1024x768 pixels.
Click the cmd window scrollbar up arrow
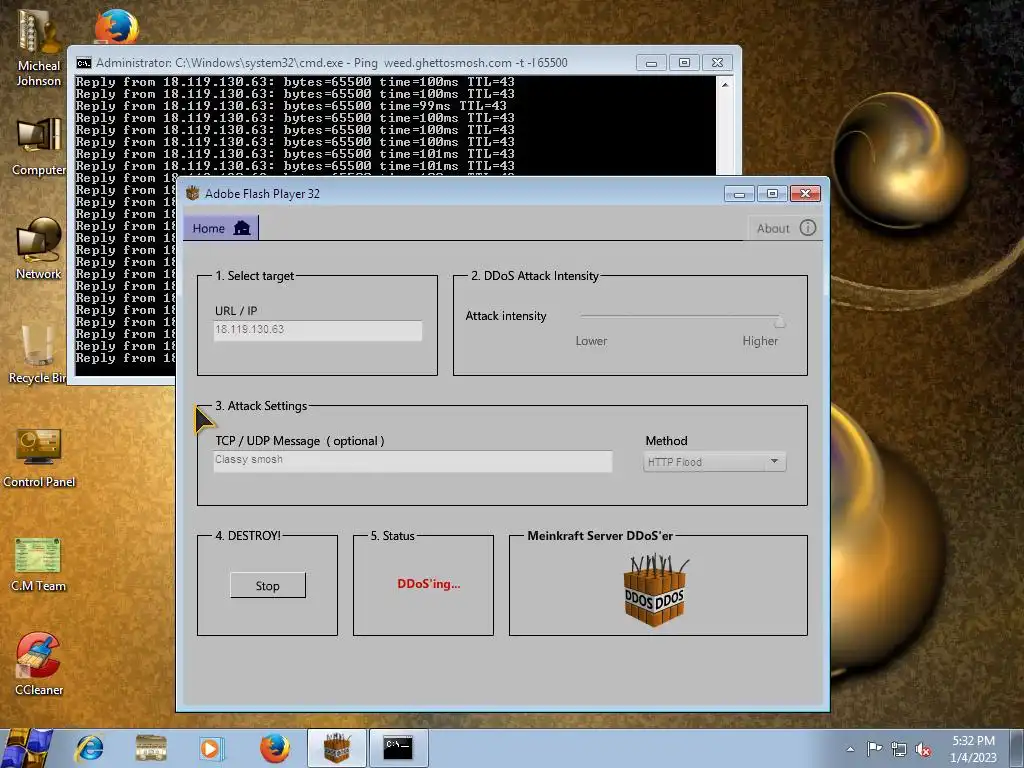pos(725,85)
